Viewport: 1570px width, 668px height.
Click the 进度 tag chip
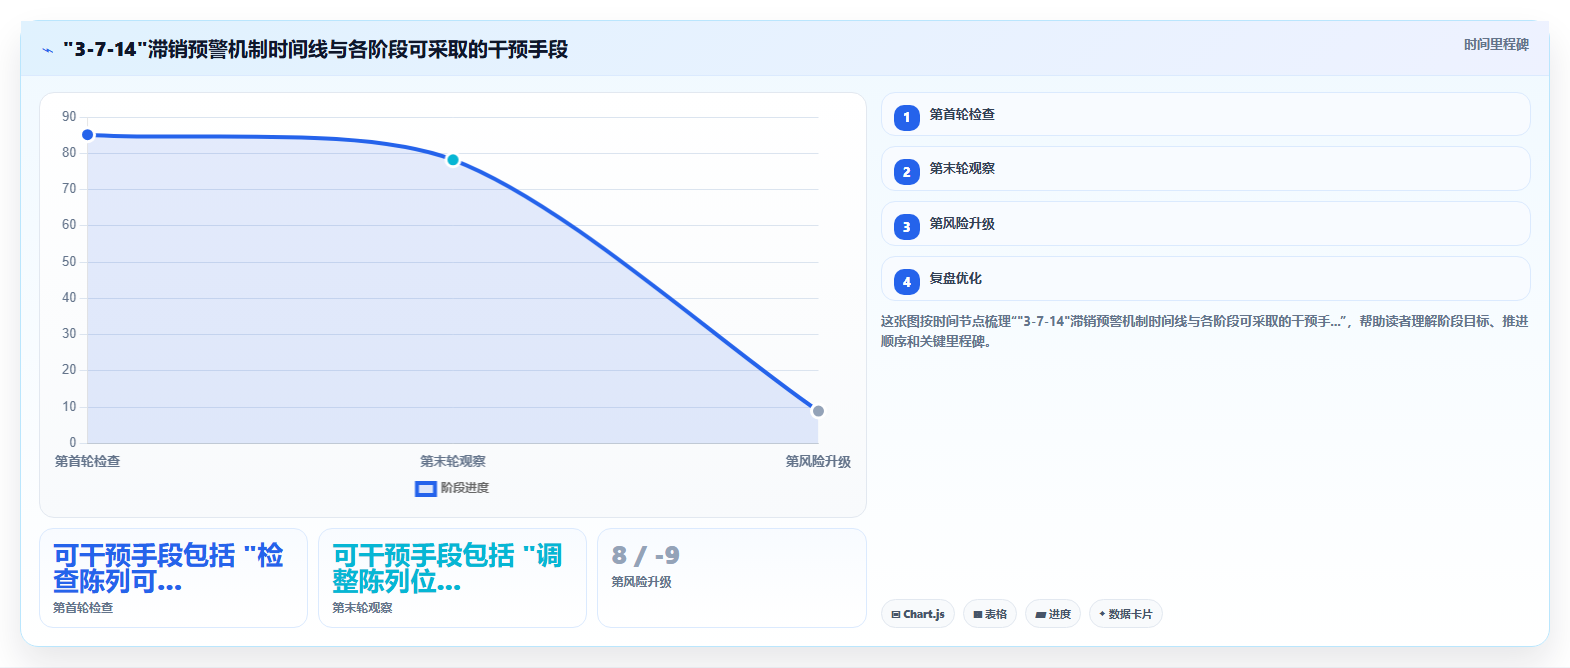(1053, 614)
